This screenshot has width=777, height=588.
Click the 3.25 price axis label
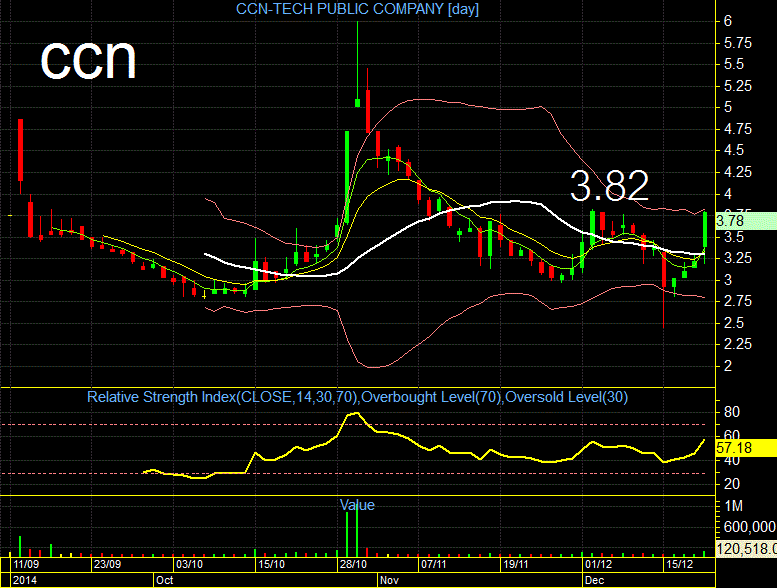(x=738, y=258)
